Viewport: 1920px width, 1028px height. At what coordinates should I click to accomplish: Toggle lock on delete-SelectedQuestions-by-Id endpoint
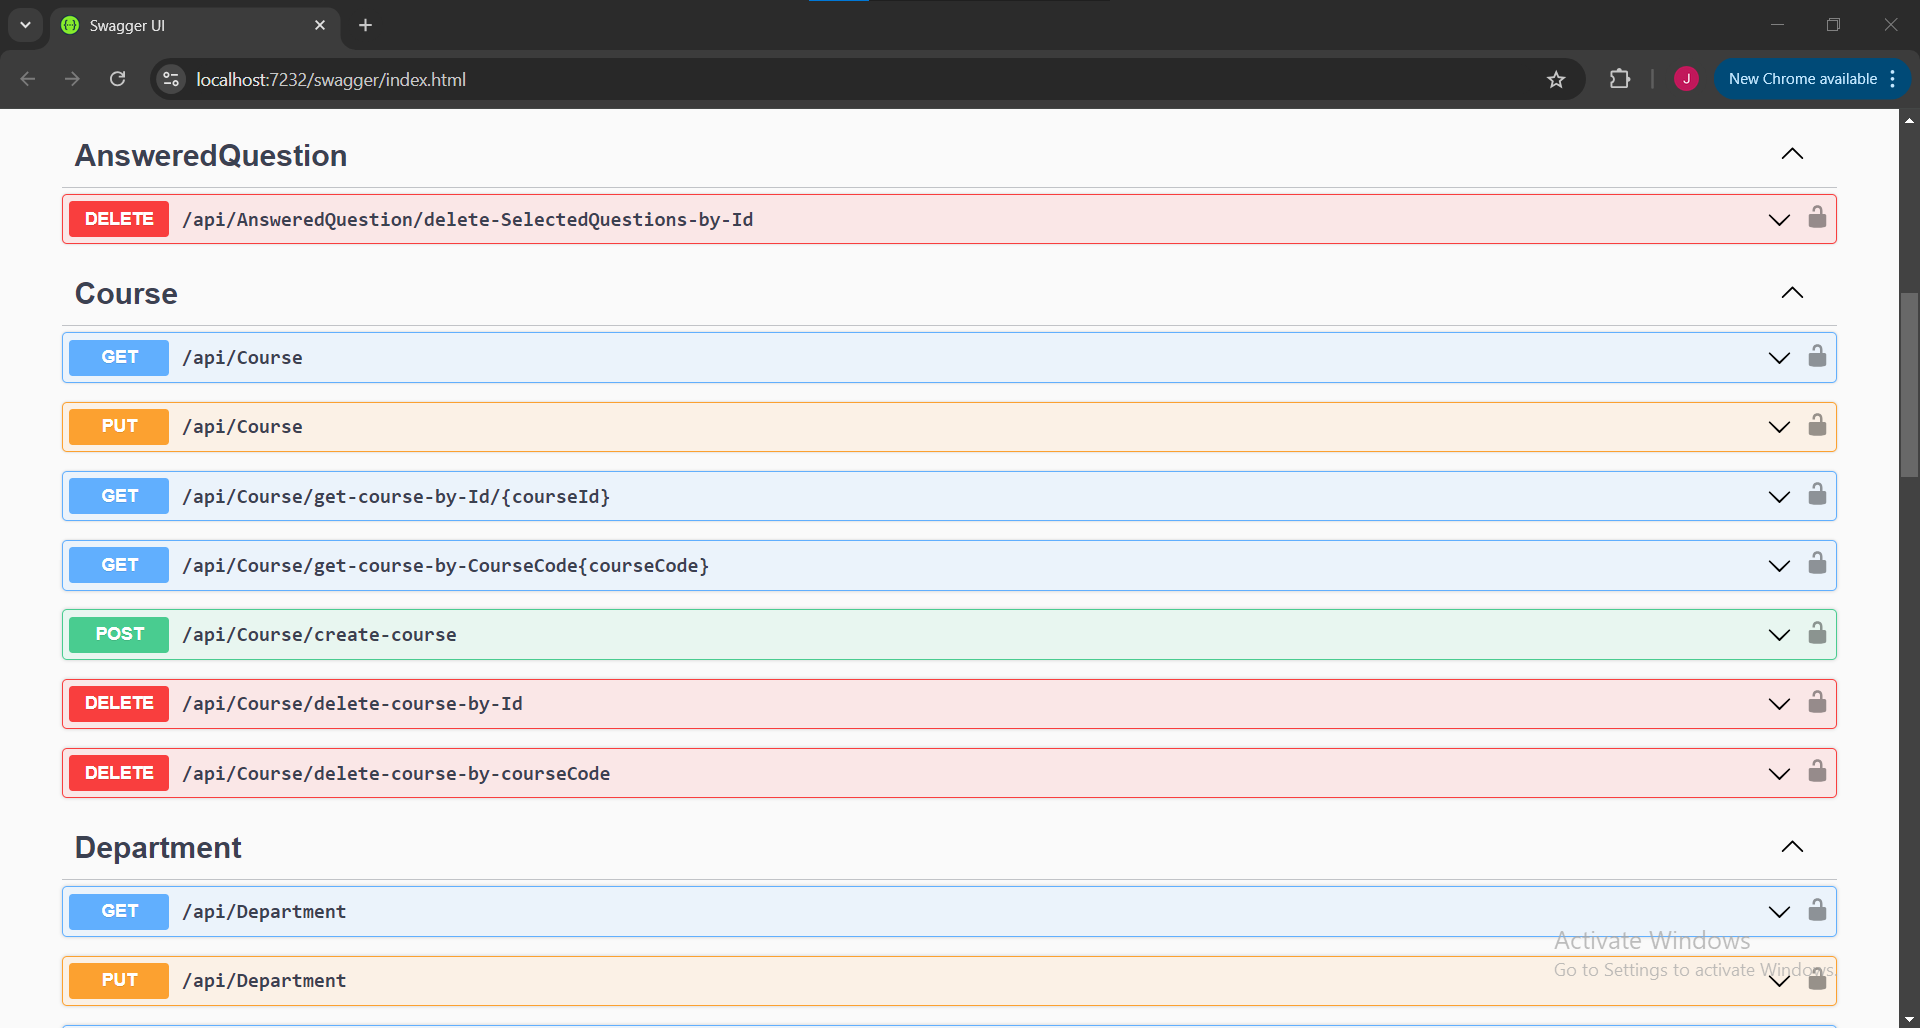tap(1816, 218)
